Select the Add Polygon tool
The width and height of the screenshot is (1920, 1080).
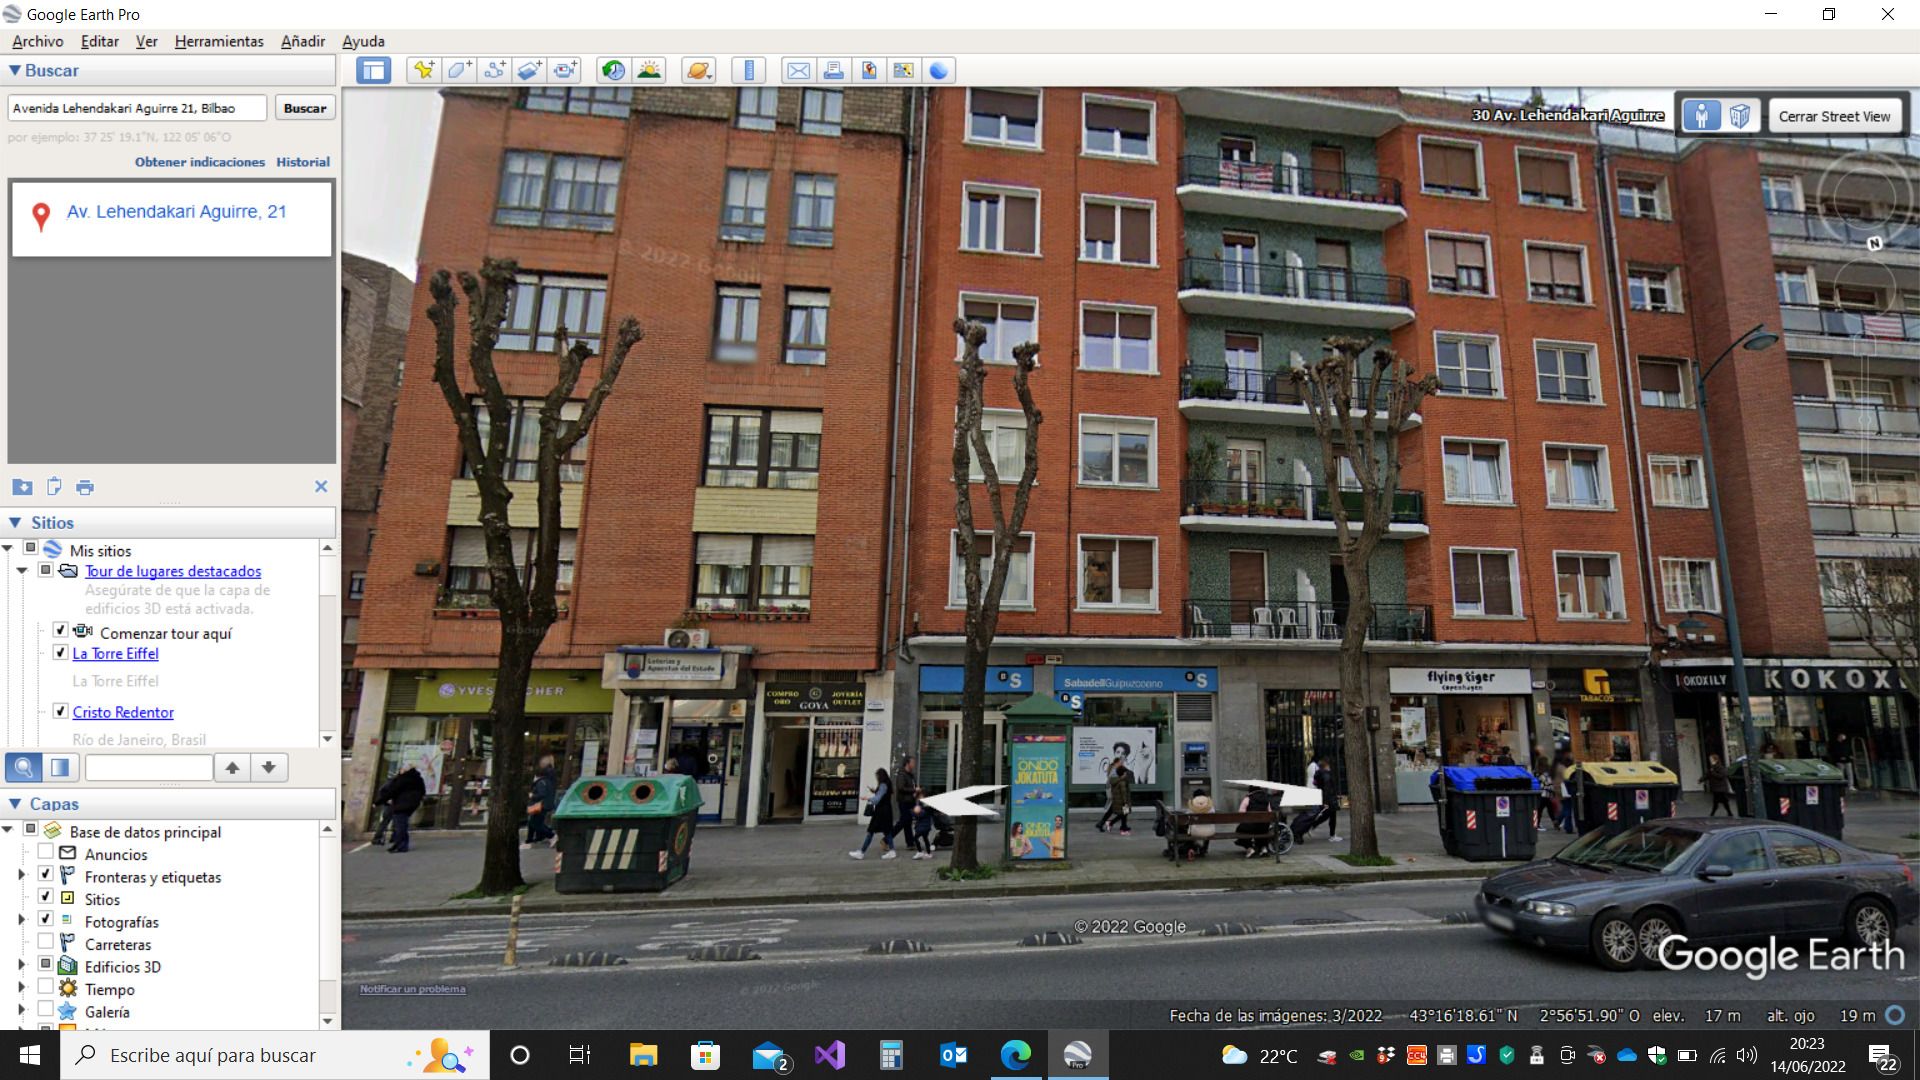tap(459, 70)
